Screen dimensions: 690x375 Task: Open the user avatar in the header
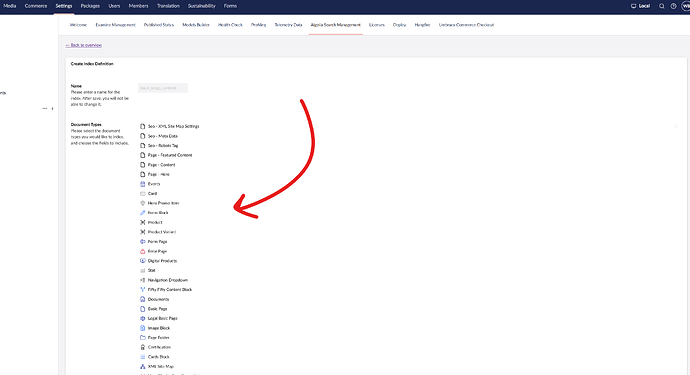[686, 6]
